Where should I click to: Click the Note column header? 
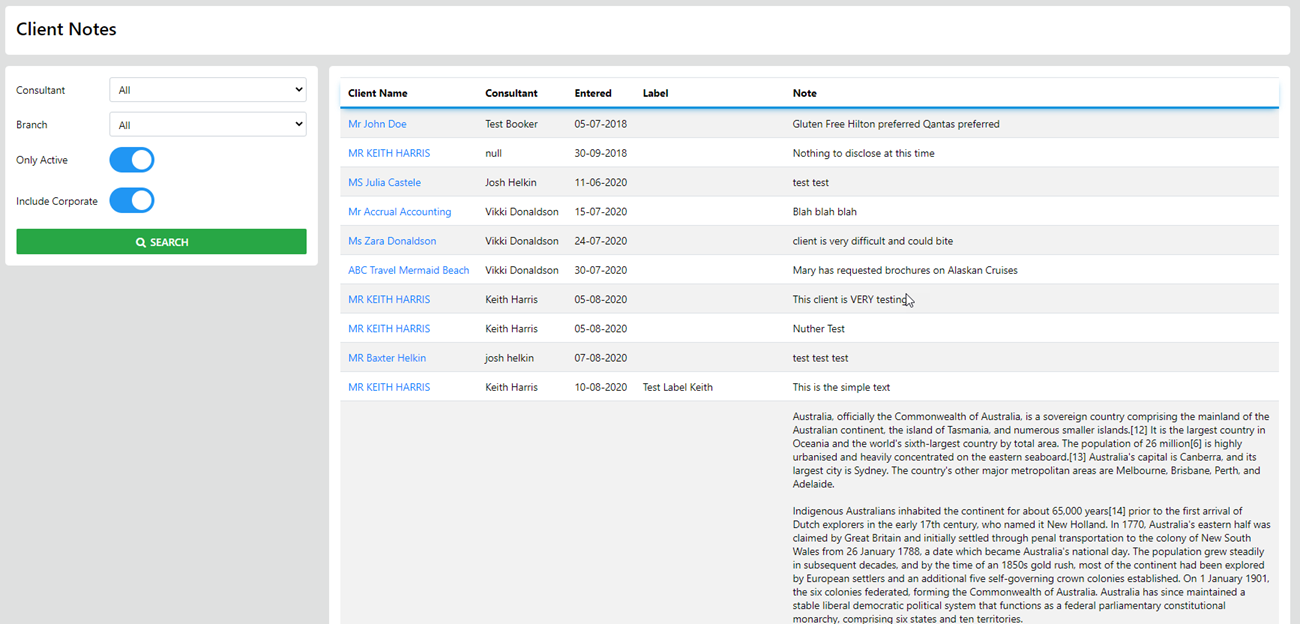point(804,93)
